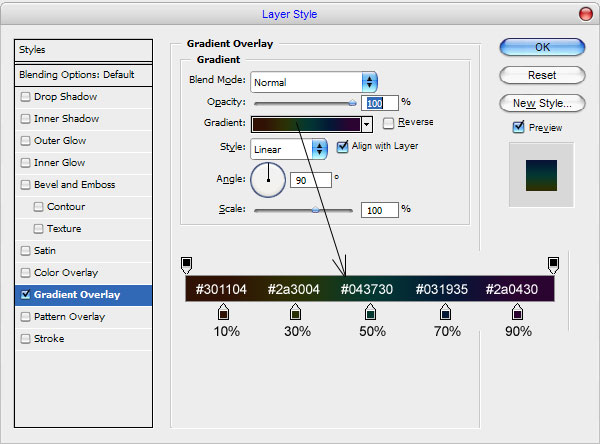Click the style preview thumbnail

(x=541, y=175)
